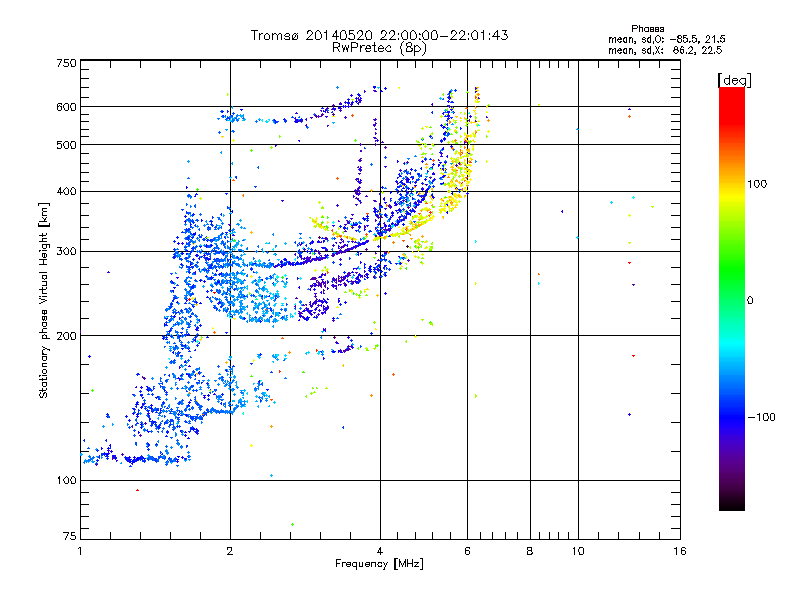Select the 'mean, sd,X: 86.2, 22.5' line
Image resolution: width=800 pixels, height=600 pixels.
665,50
